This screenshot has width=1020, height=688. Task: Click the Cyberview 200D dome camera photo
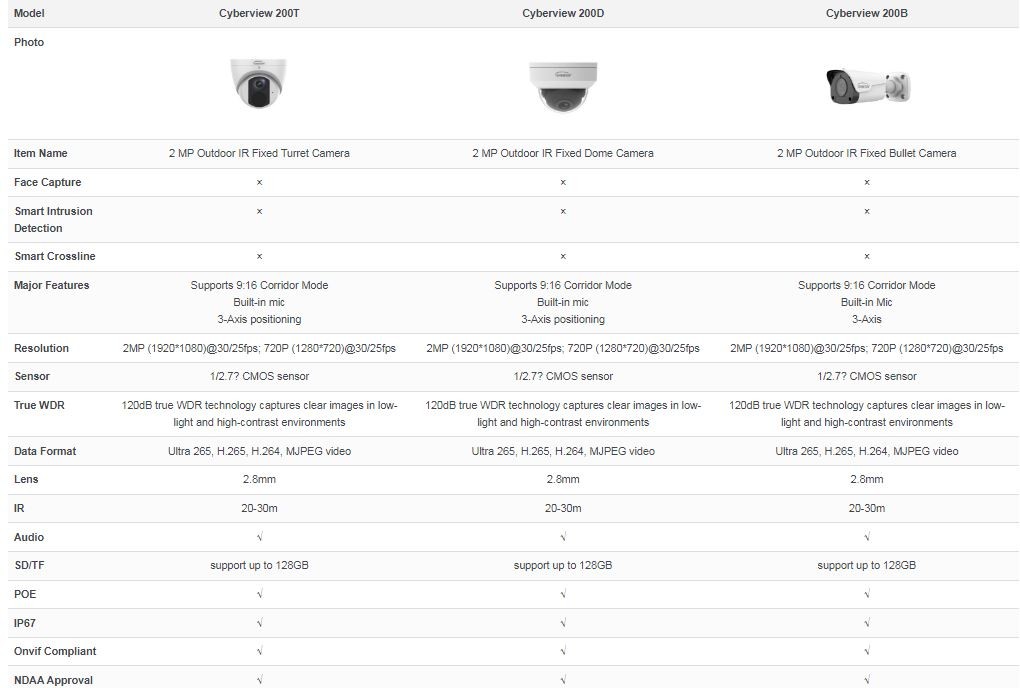[x=563, y=86]
